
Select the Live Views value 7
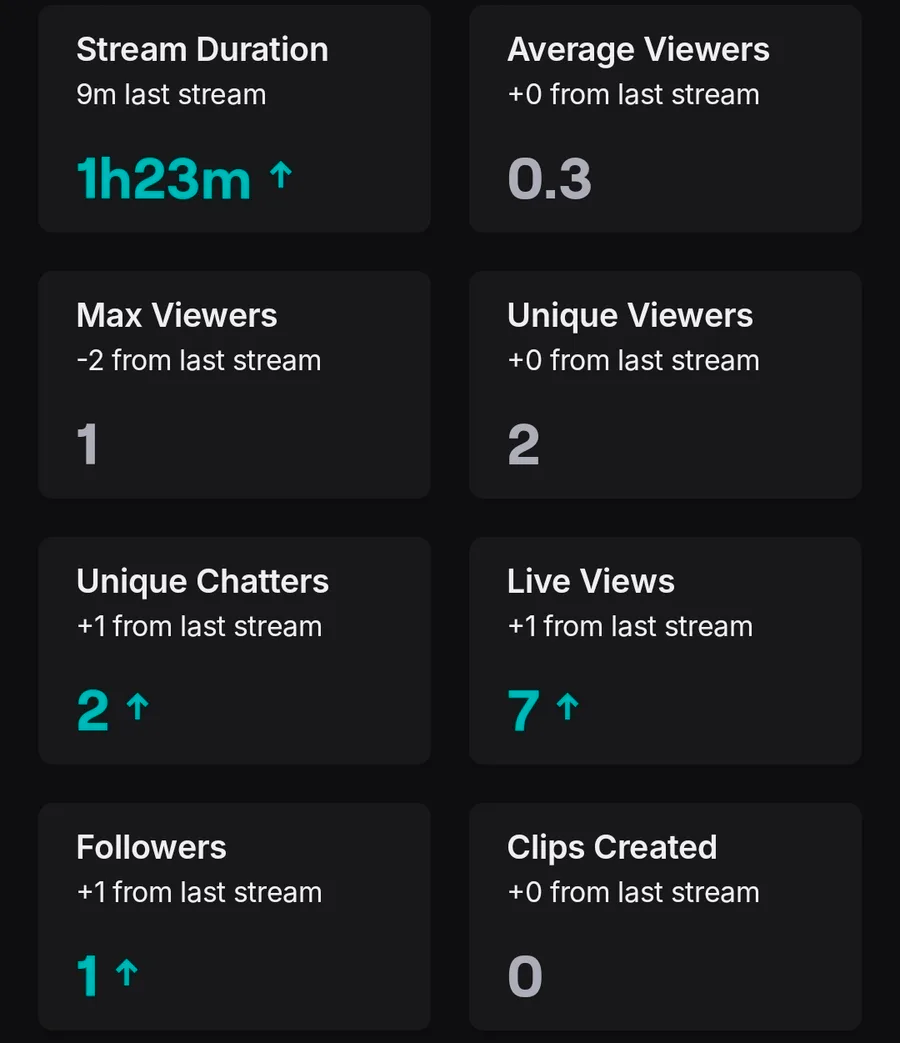point(523,711)
